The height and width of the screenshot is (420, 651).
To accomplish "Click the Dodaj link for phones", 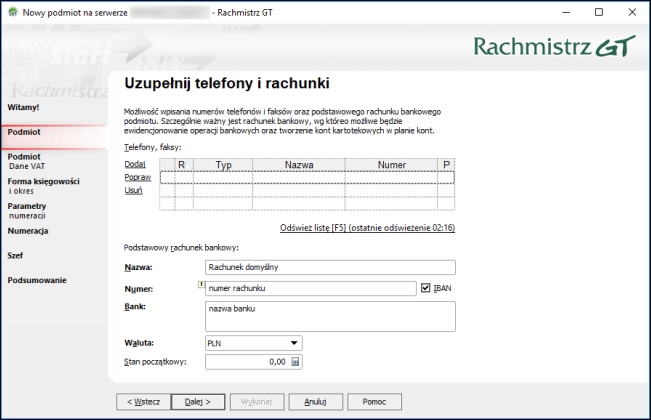I will pos(135,164).
